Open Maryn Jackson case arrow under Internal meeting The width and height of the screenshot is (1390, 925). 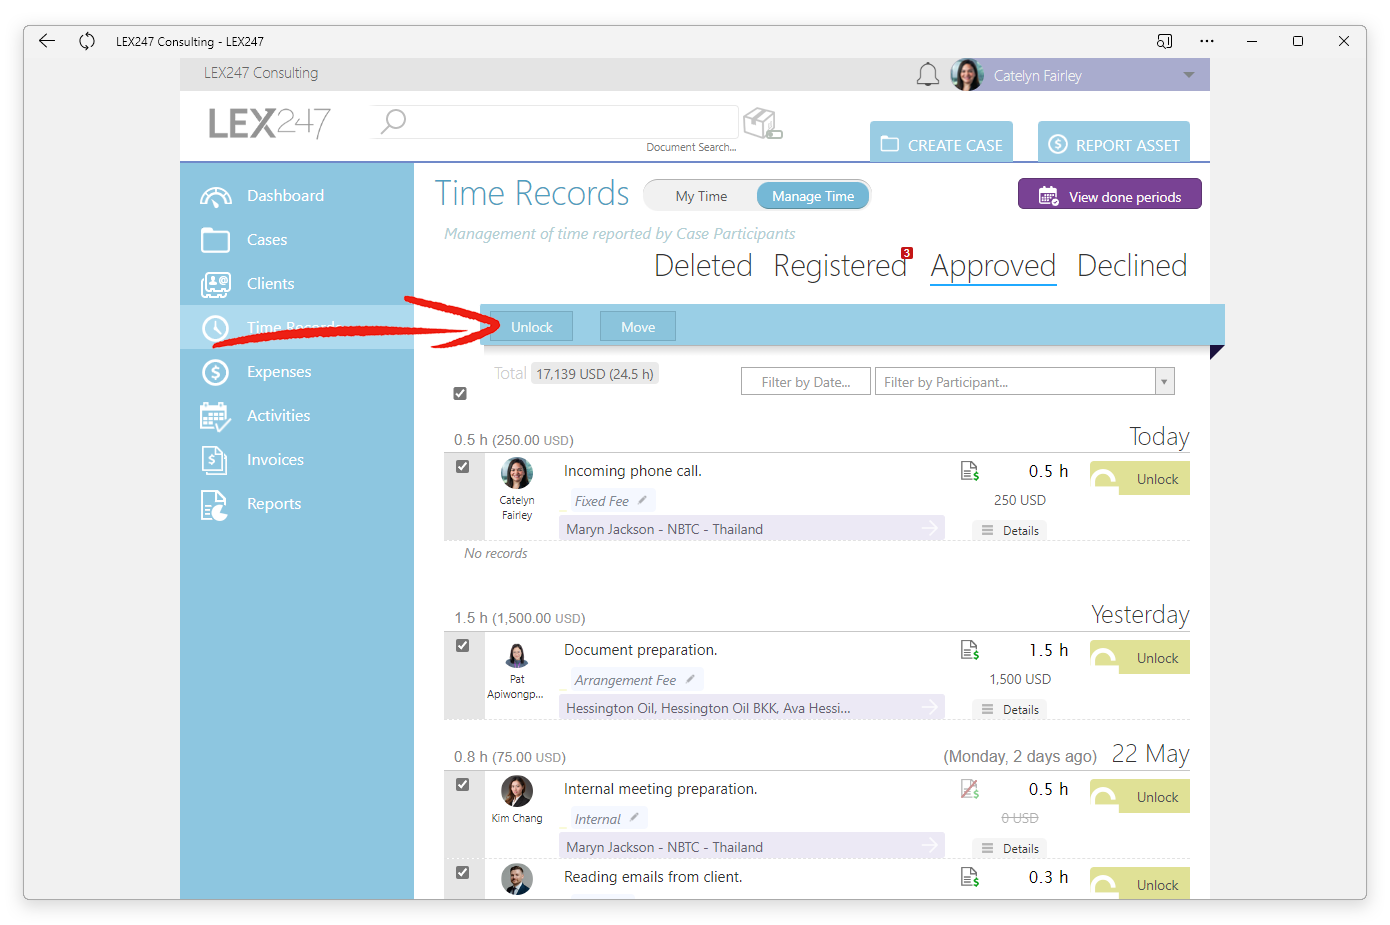click(930, 846)
